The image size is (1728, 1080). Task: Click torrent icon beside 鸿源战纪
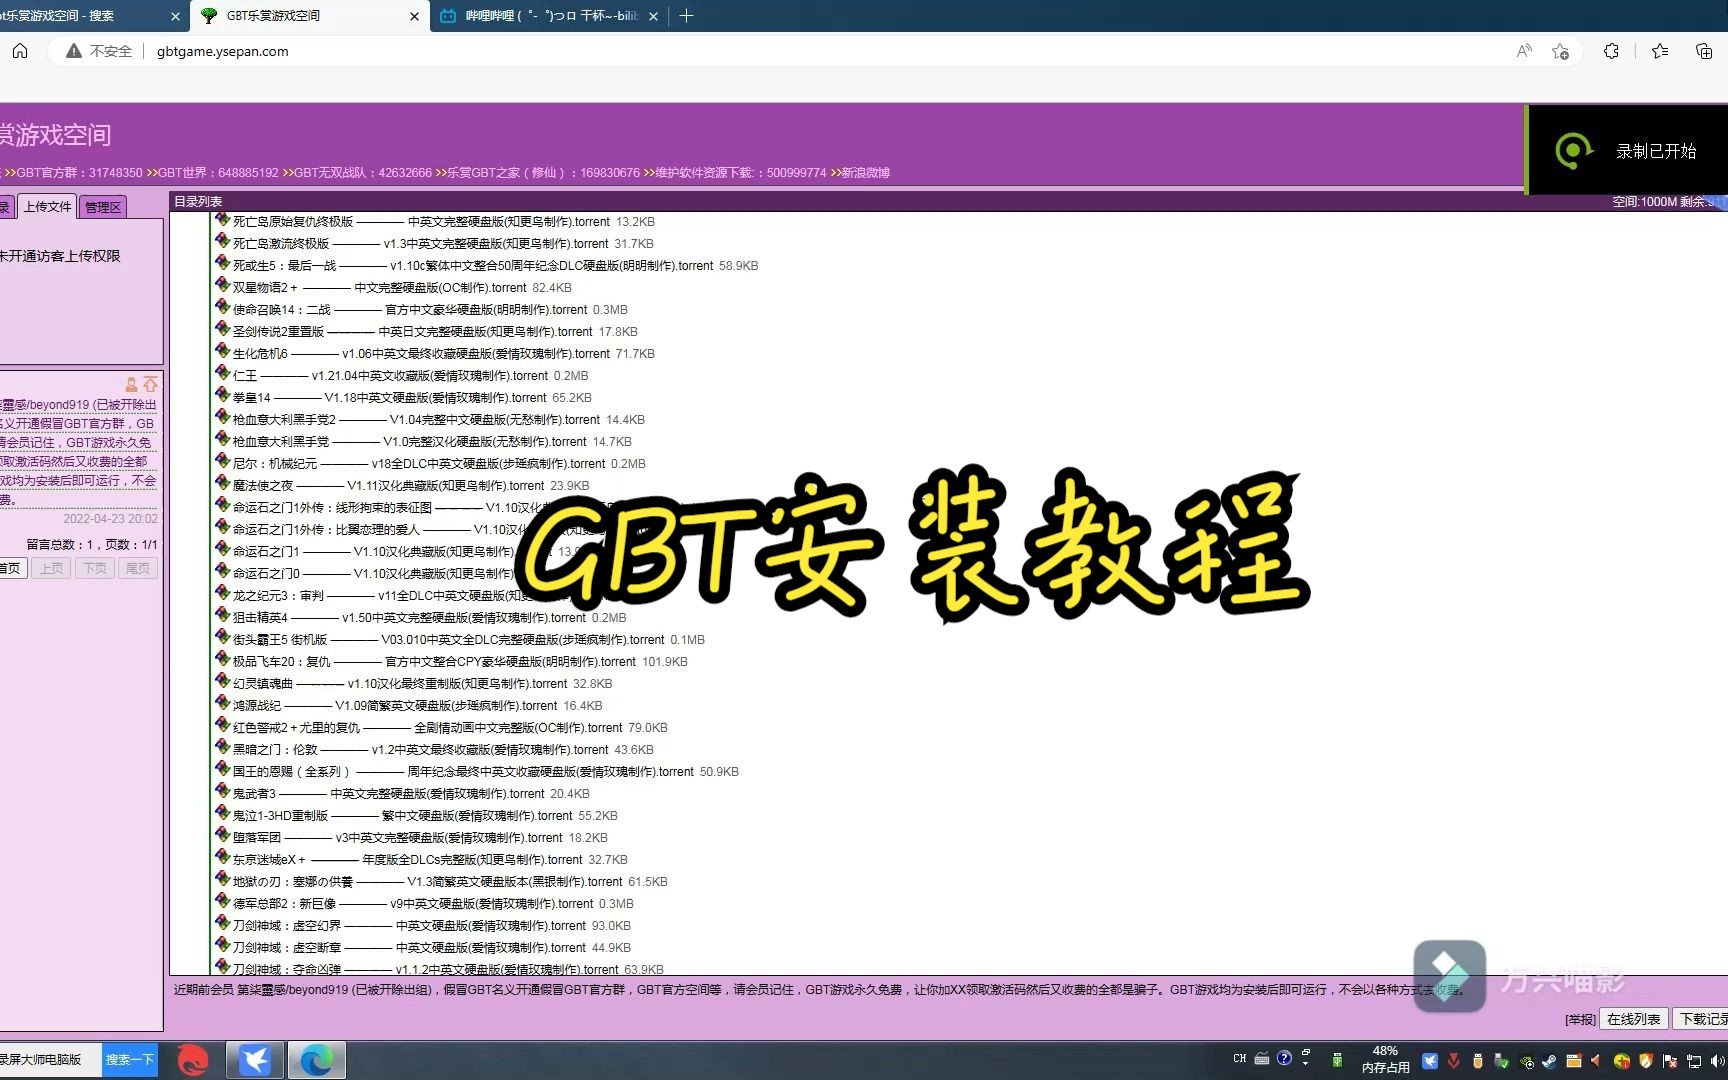222,704
